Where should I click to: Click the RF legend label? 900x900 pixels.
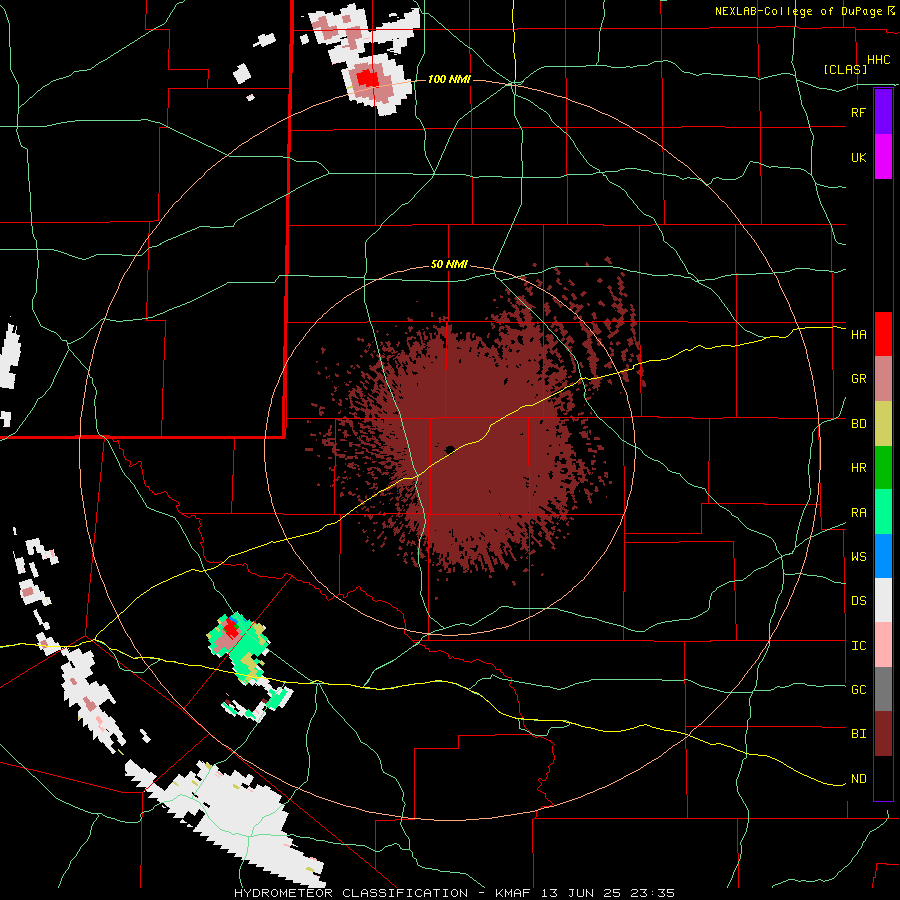coord(859,112)
